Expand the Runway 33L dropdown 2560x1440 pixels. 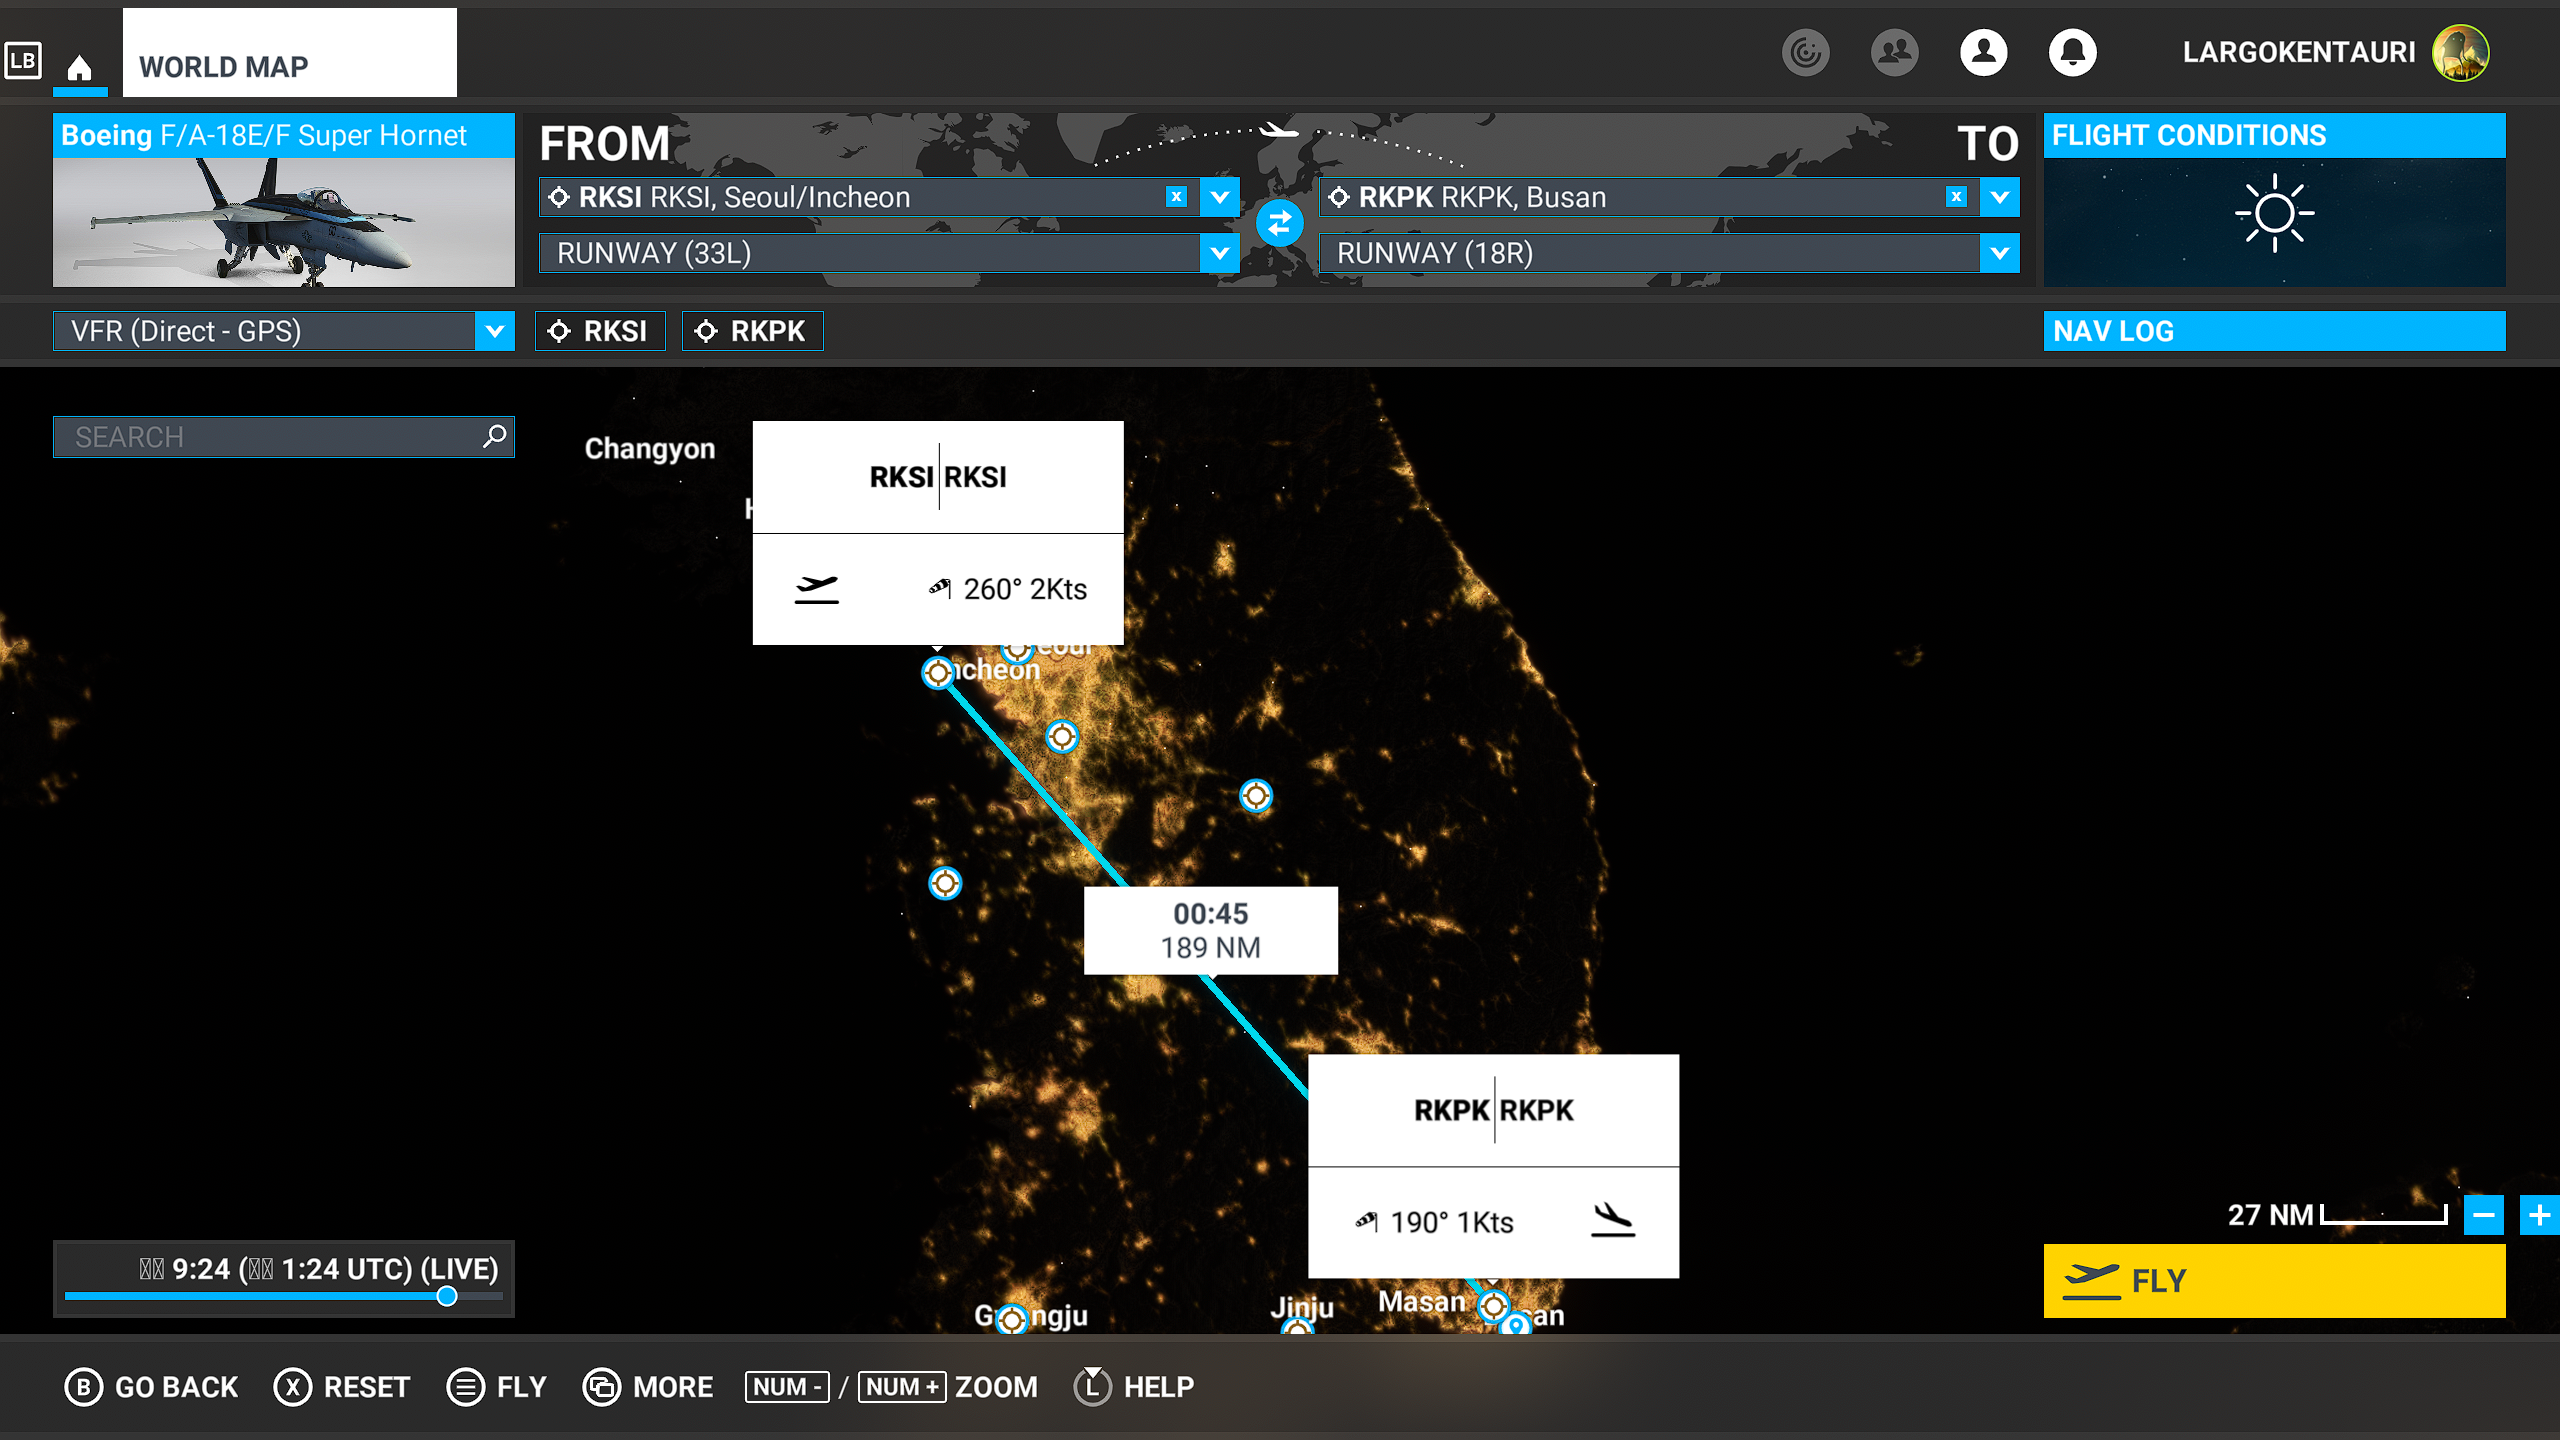click(1219, 253)
